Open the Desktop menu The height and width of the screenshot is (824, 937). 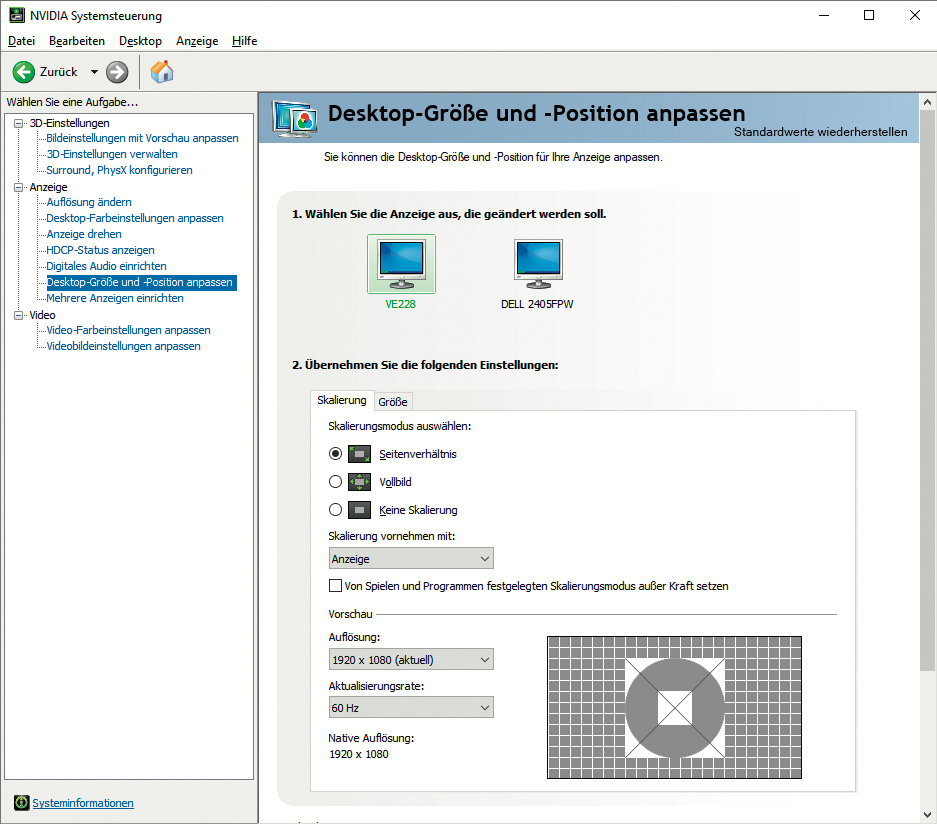(x=140, y=41)
